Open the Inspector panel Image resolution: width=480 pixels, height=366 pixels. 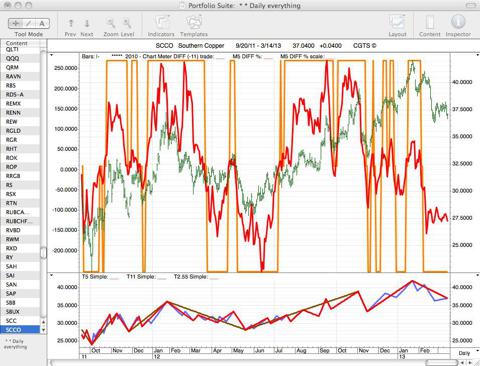click(458, 26)
